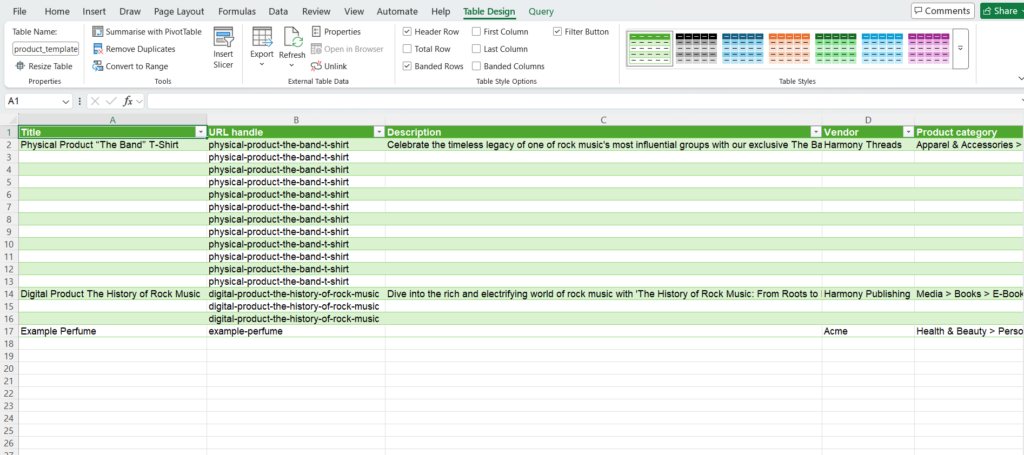Click Summarise with PivotTable
Viewport: 1024px width, 455px height.
147,31
